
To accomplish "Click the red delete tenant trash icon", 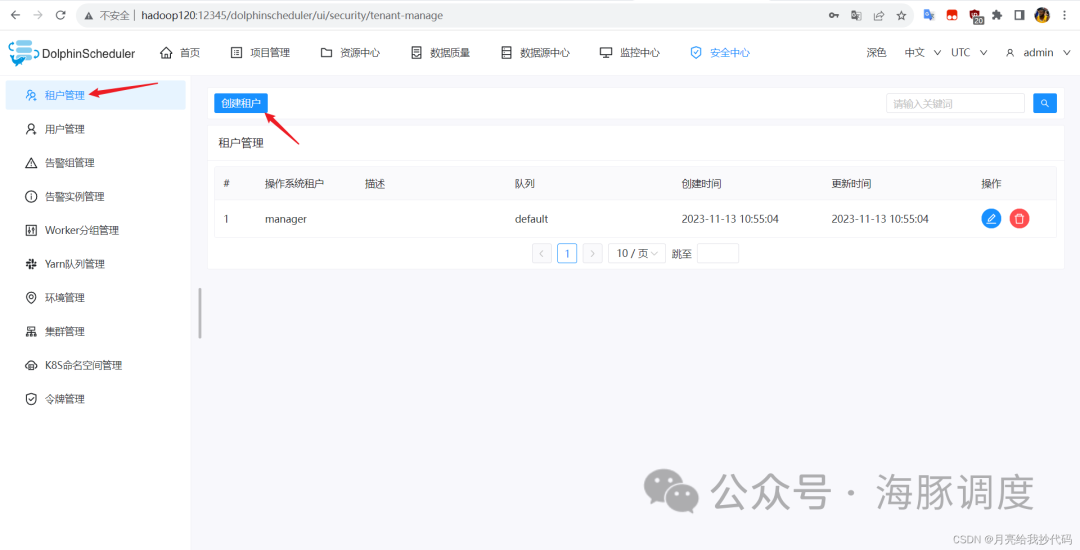I will tap(1019, 219).
